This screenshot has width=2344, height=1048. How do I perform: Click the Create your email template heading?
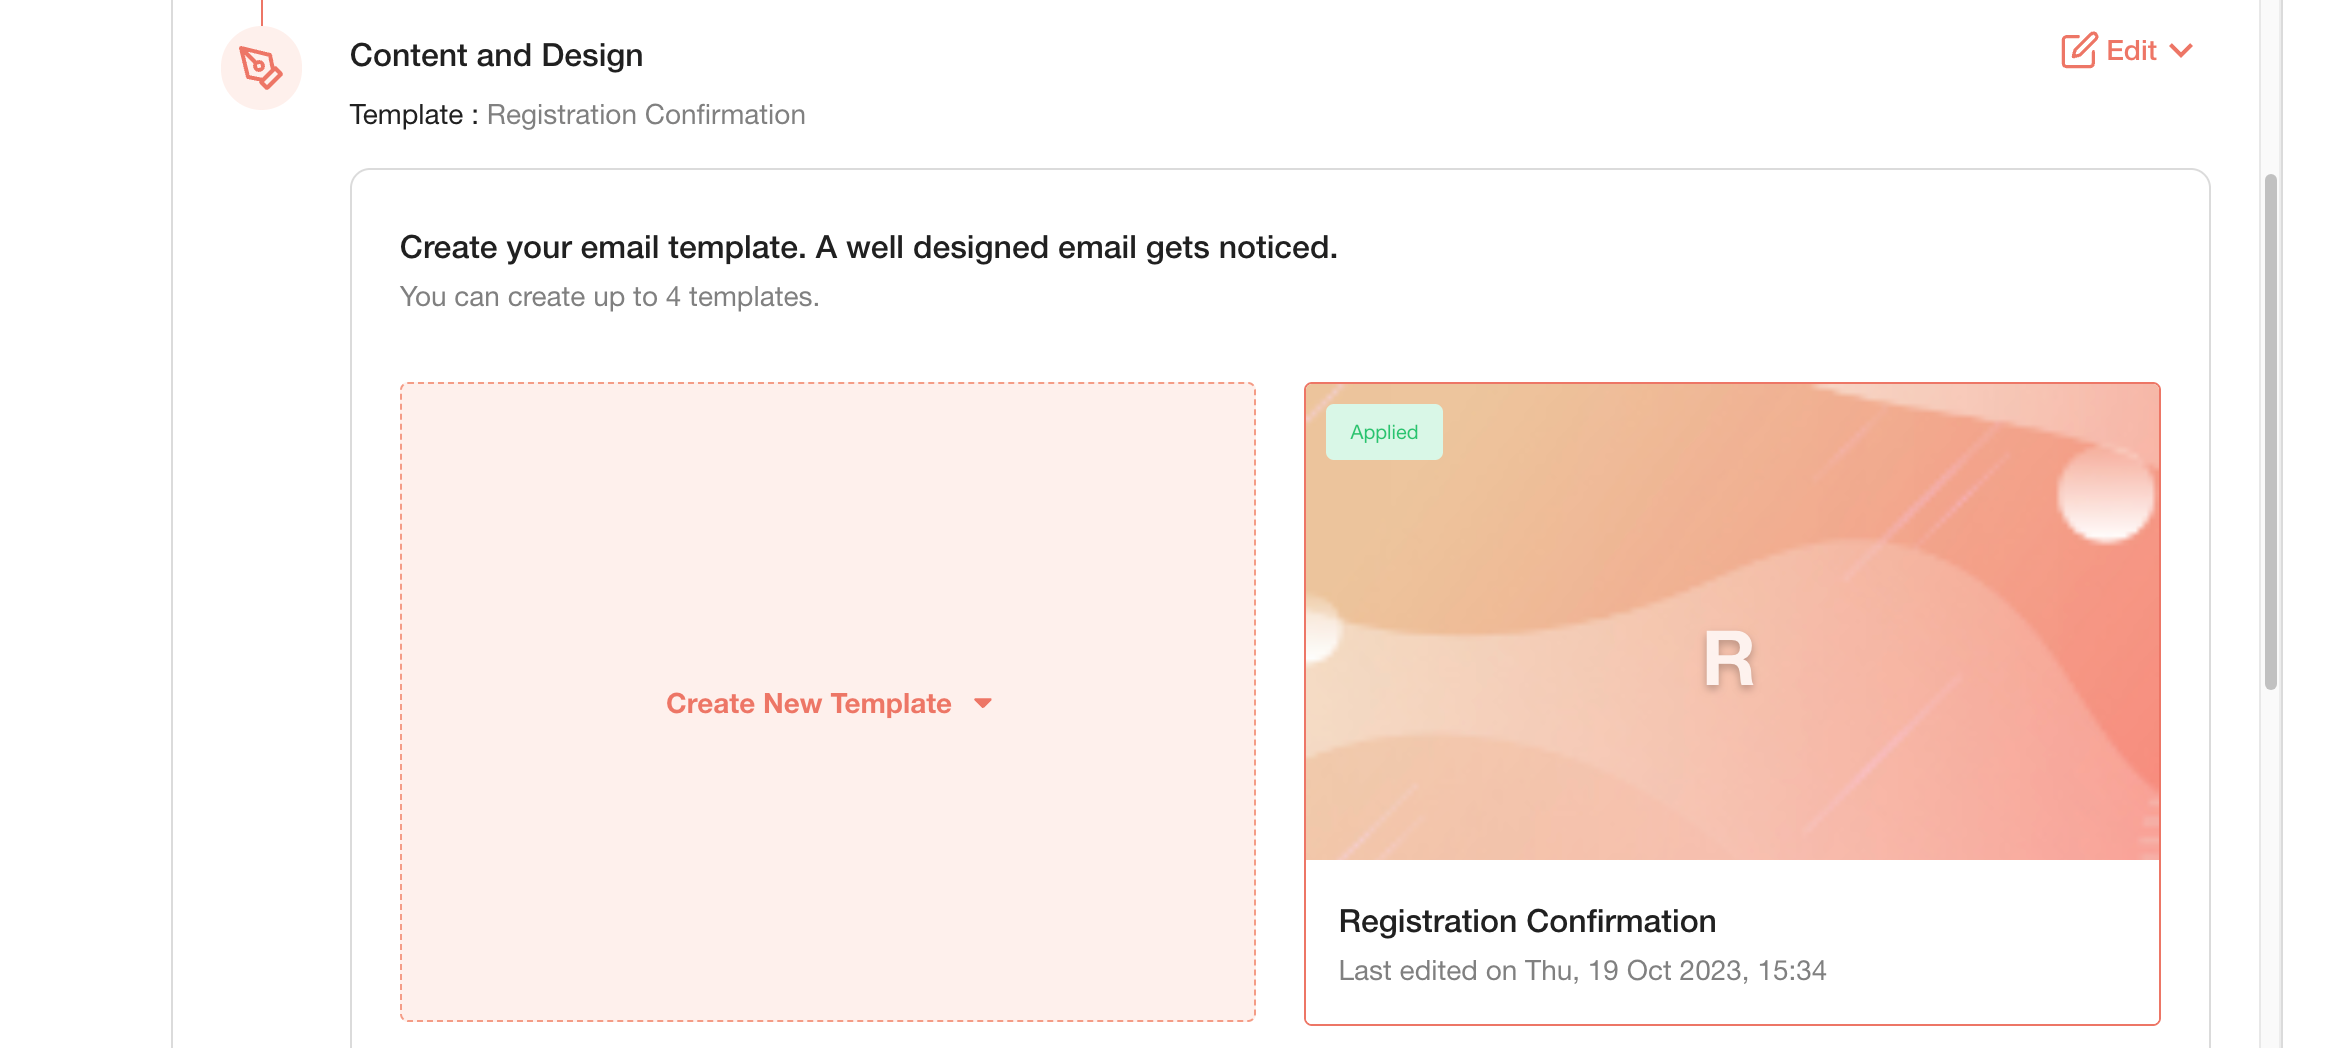(868, 247)
